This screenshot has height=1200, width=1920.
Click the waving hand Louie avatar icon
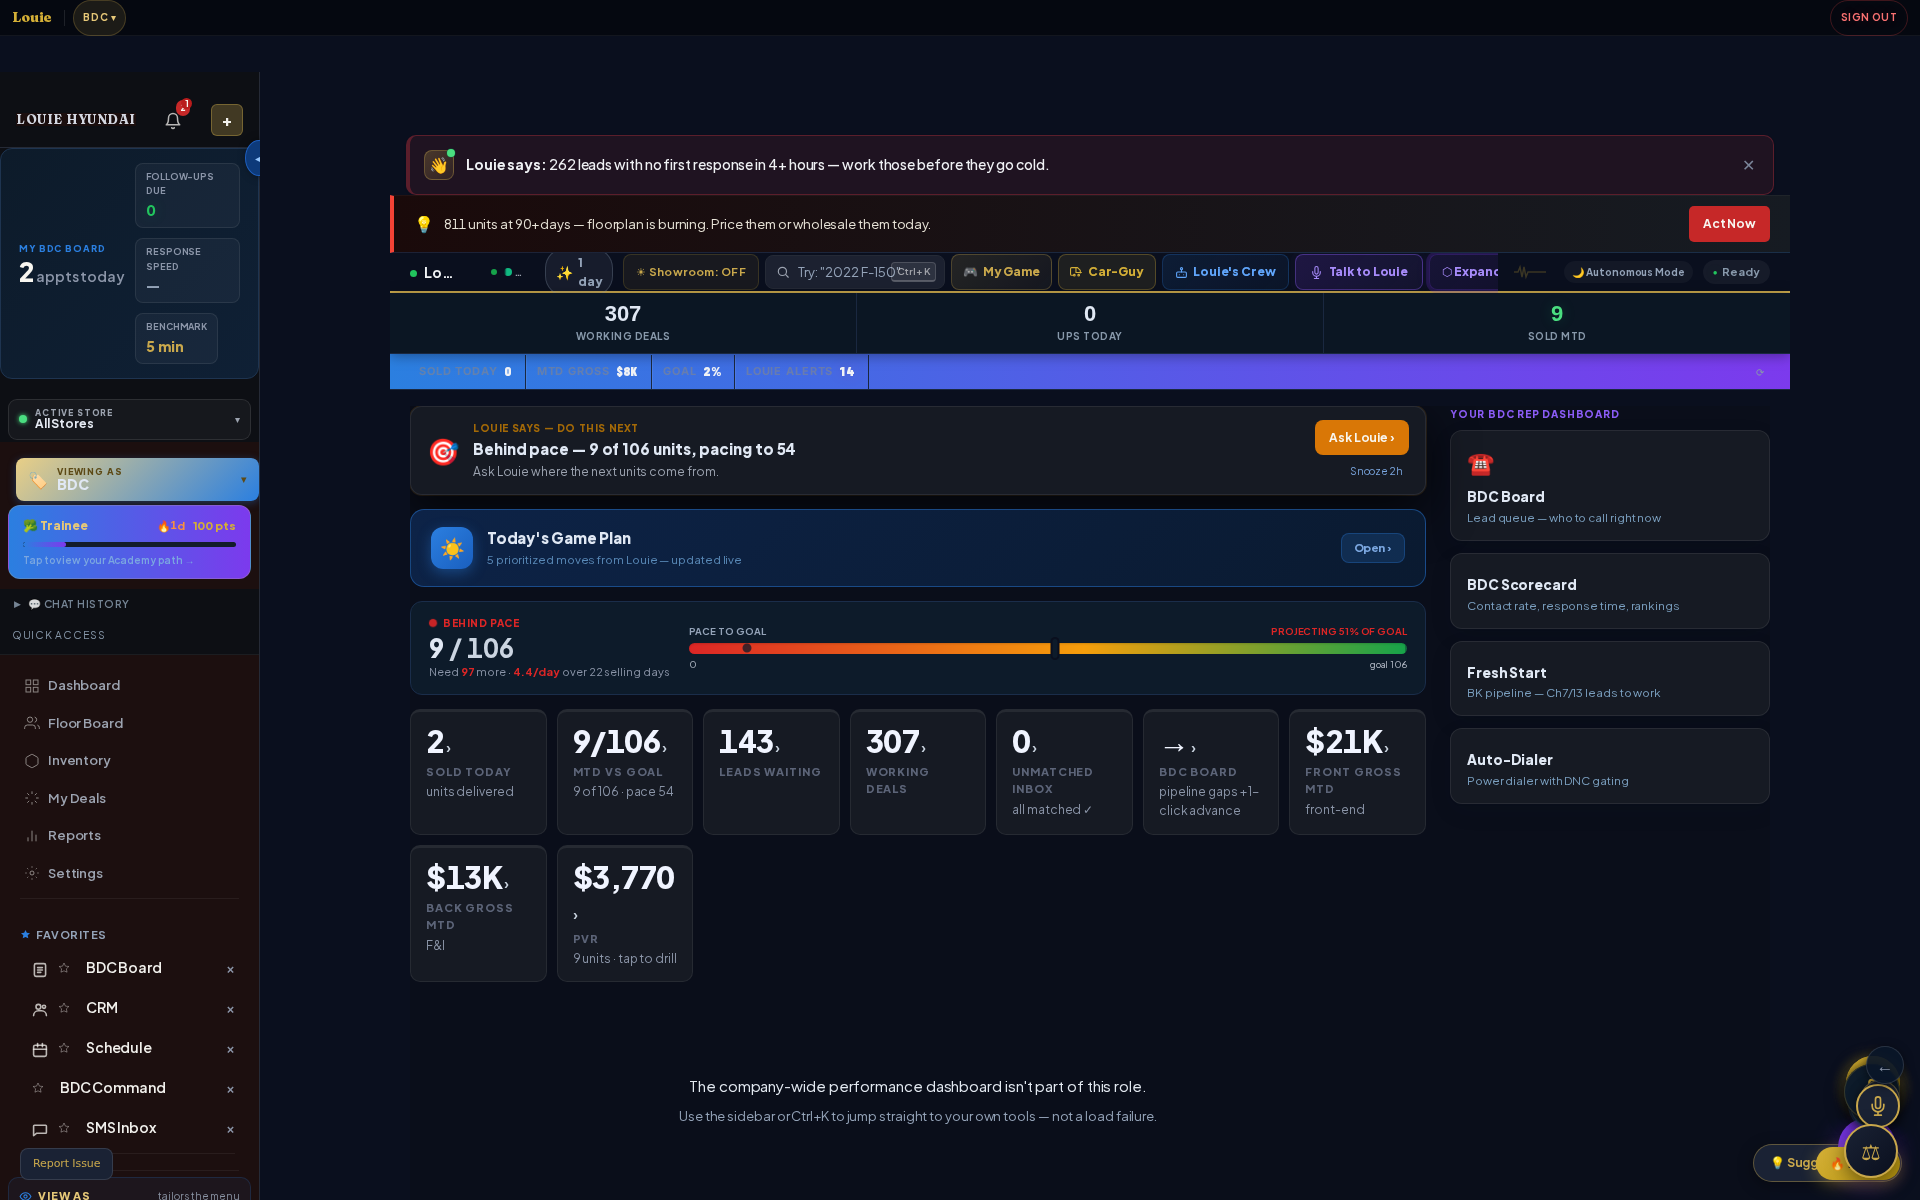tap(439, 165)
